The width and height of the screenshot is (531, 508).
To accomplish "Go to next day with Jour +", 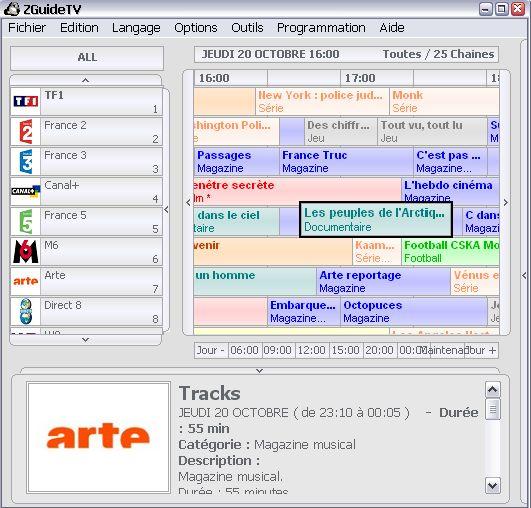I will (482, 350).
